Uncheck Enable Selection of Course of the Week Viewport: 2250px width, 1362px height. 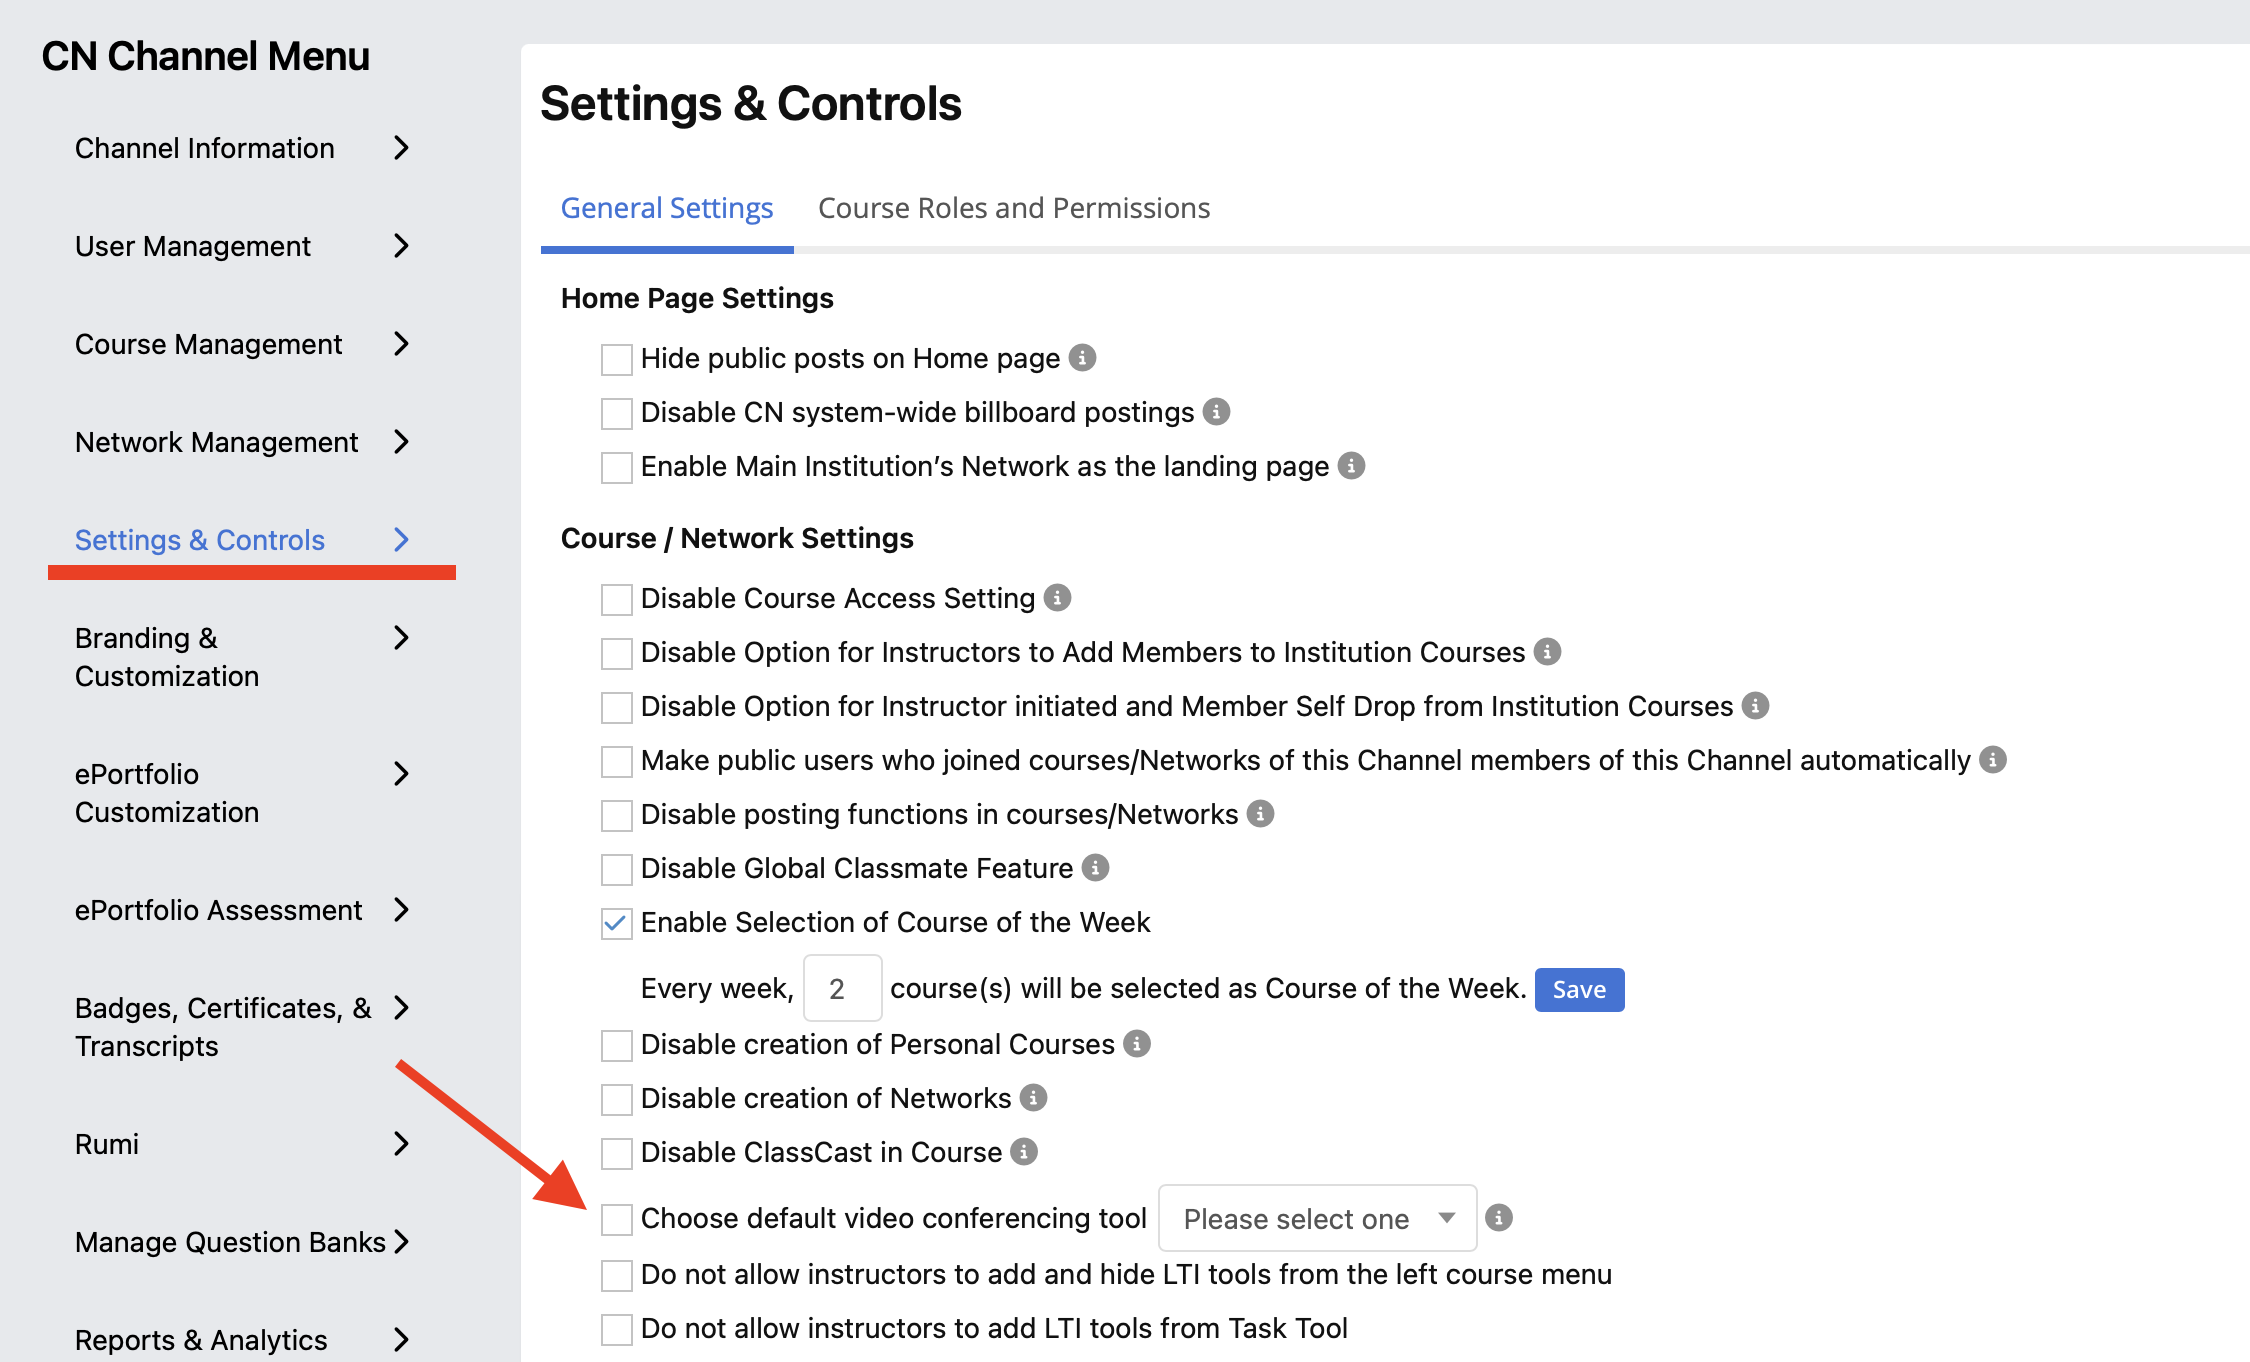(x=616, y=923)
